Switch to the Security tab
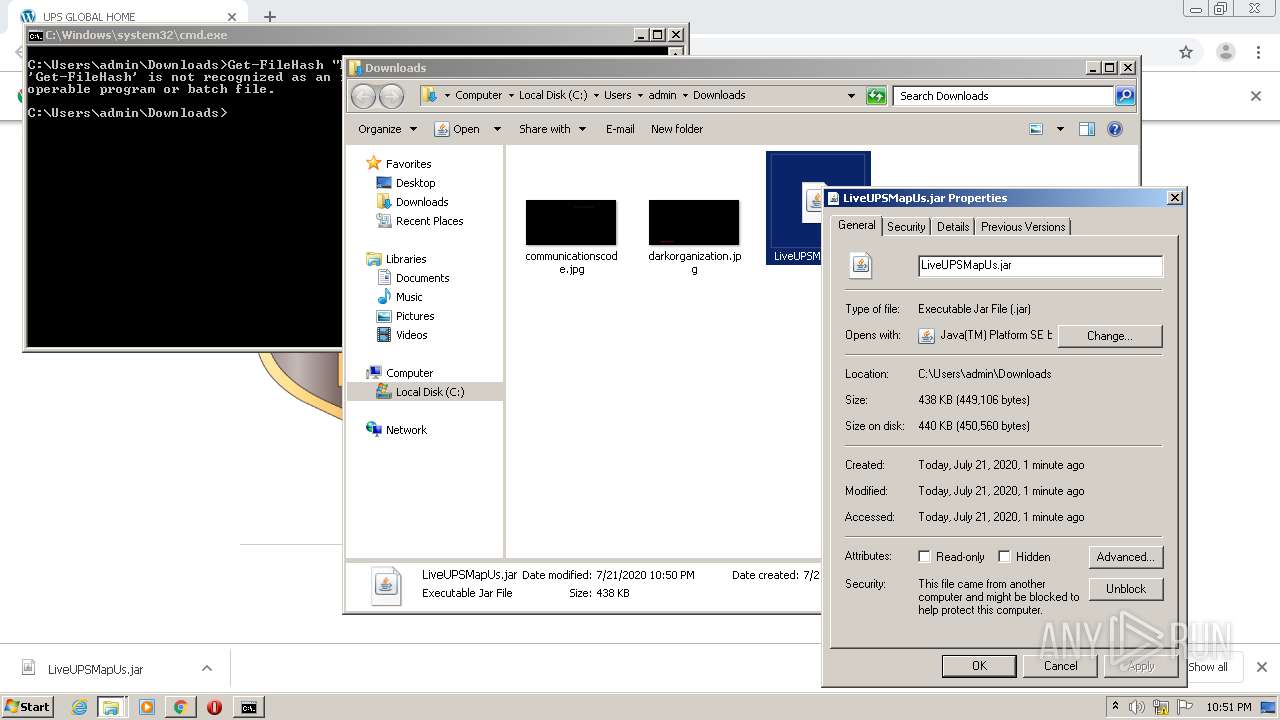The height and width of the screenshot is (720, 1280). click(906, 227)
